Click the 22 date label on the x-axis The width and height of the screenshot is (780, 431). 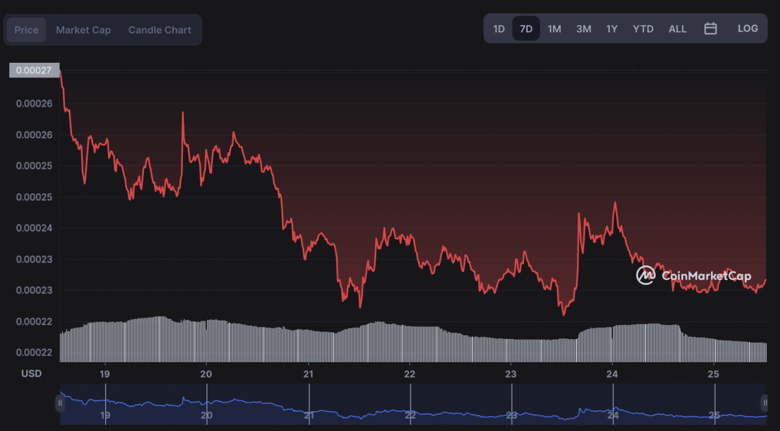[409, 374]
